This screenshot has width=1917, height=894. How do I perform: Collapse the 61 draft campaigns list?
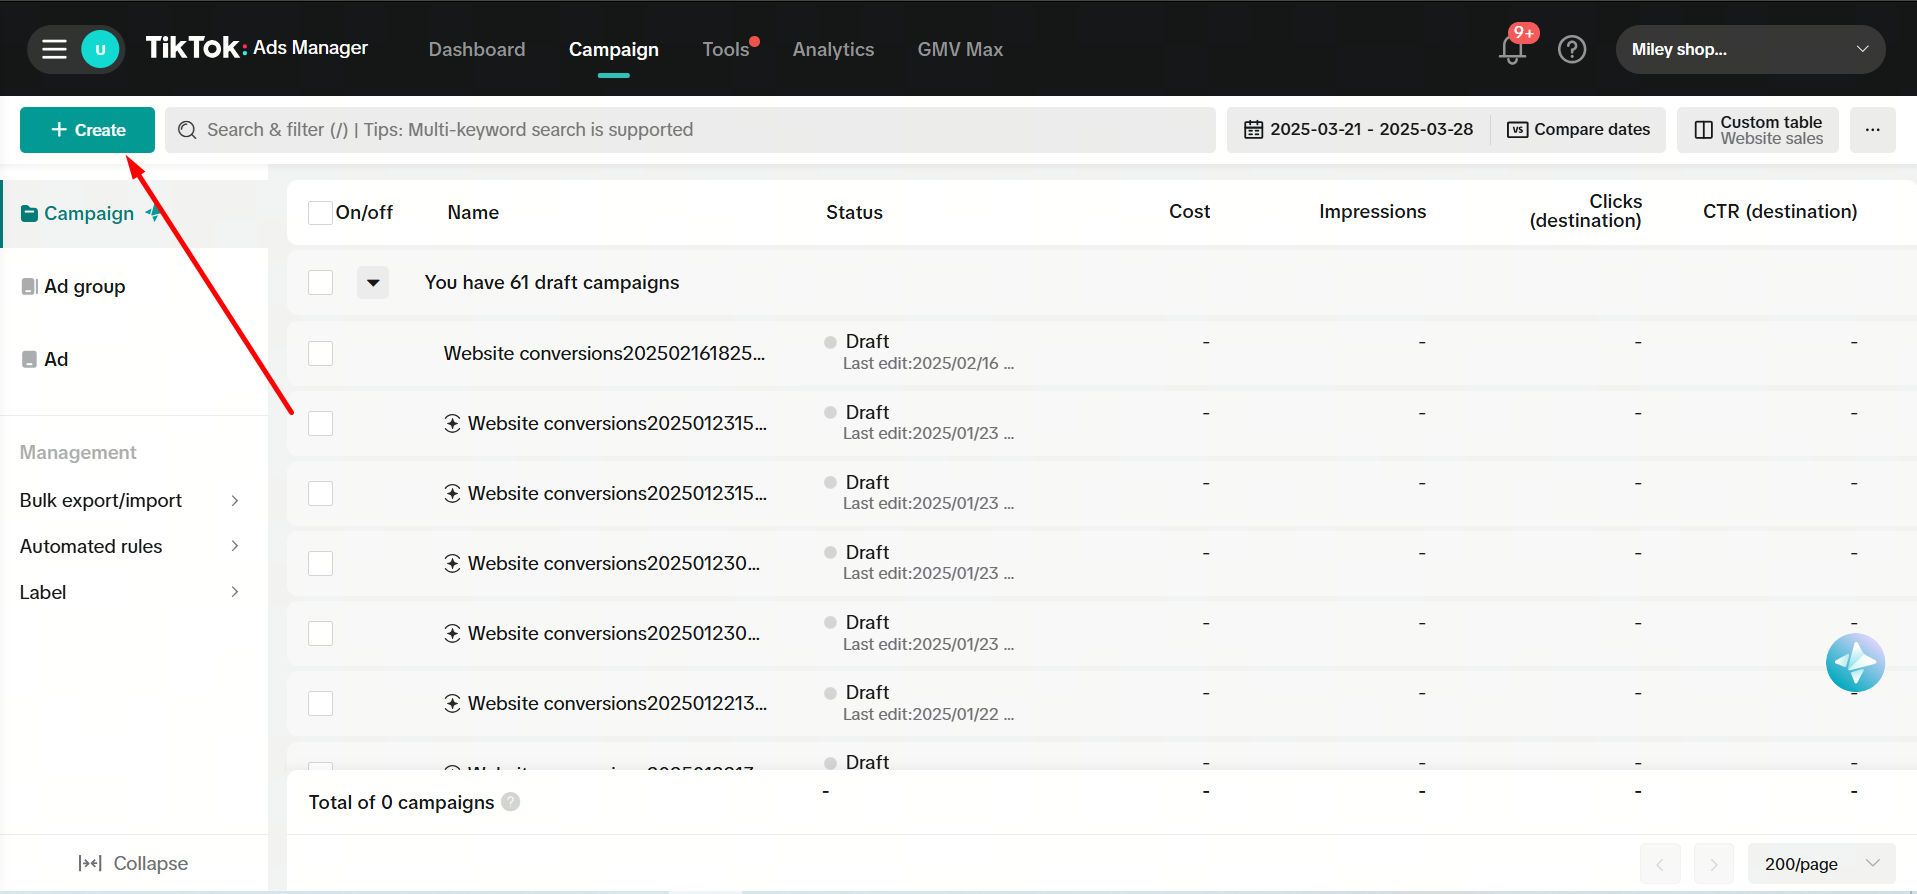click(x=373, y=283)
